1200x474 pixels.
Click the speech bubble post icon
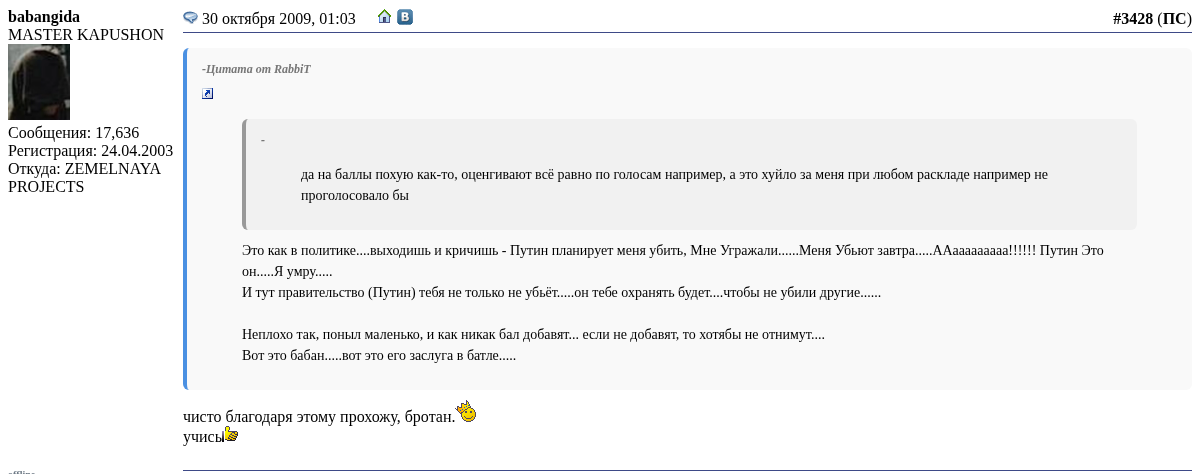(191, 18)
